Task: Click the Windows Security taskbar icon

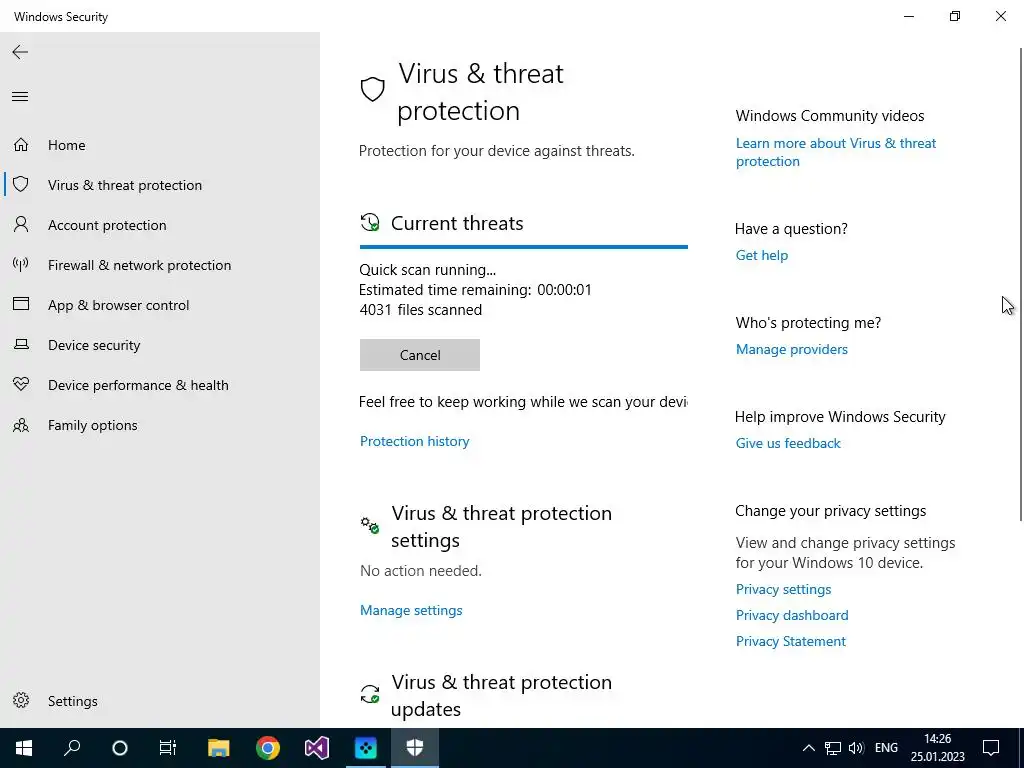Action: [415, 748]
